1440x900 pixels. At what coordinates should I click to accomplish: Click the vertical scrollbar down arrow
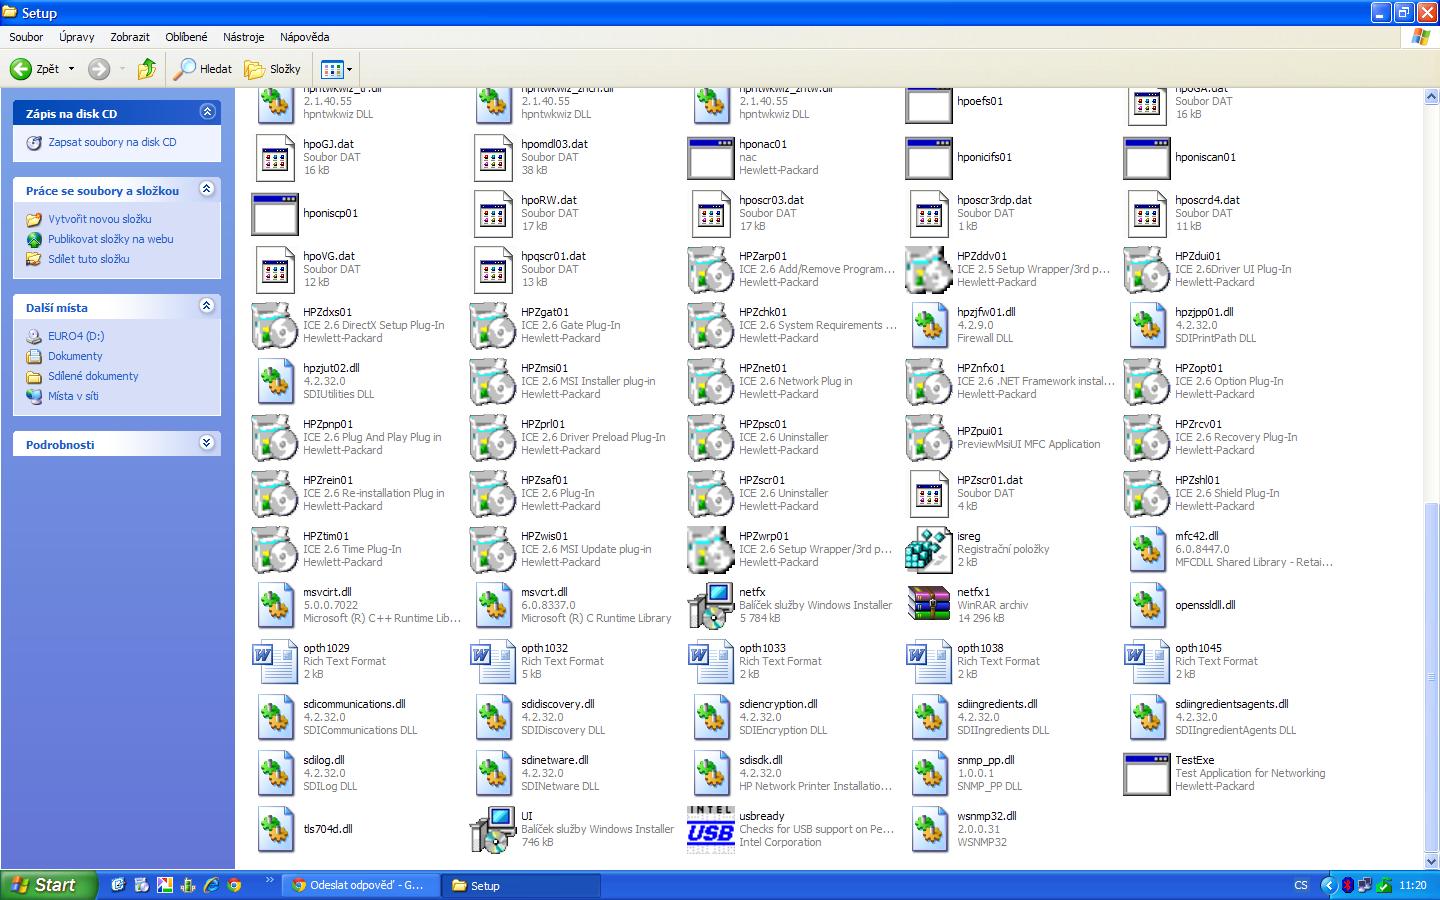pyautogui.click(x=1431, y=861)
